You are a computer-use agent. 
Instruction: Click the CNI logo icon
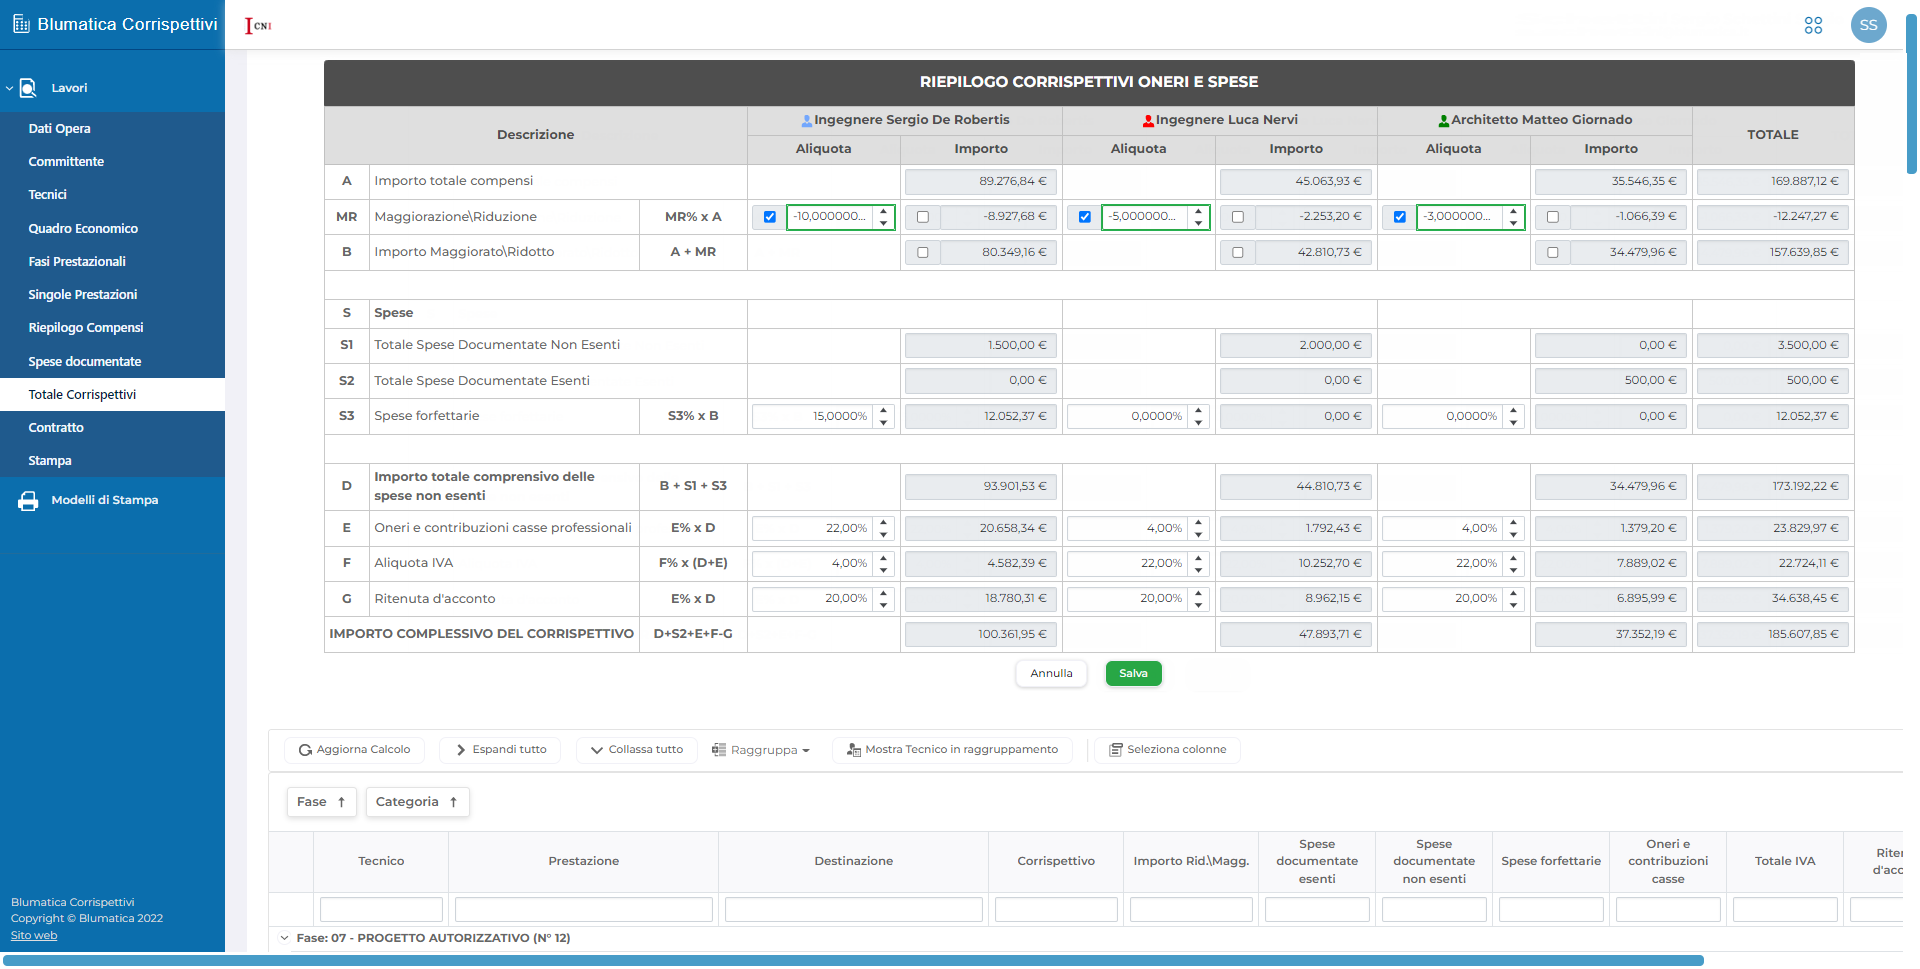pos(258,25)
